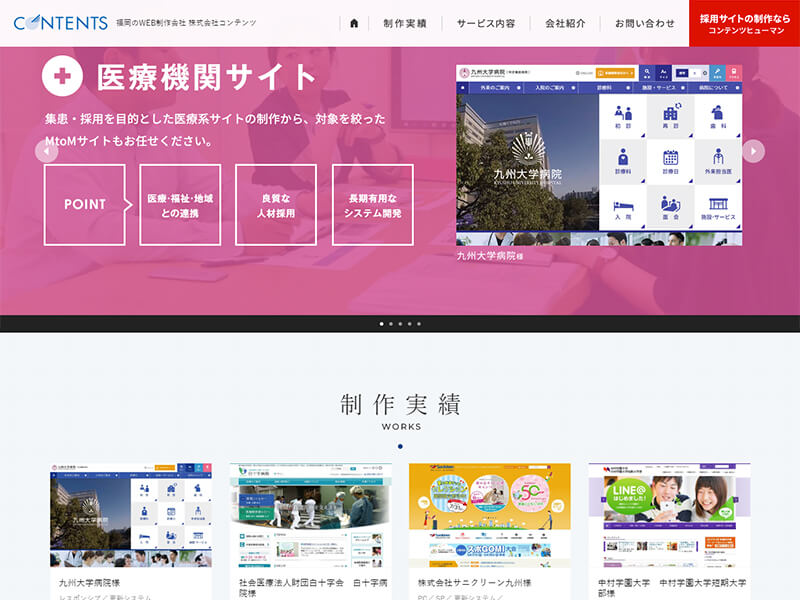Open the お問い合わせ menu item

(644, 23)
